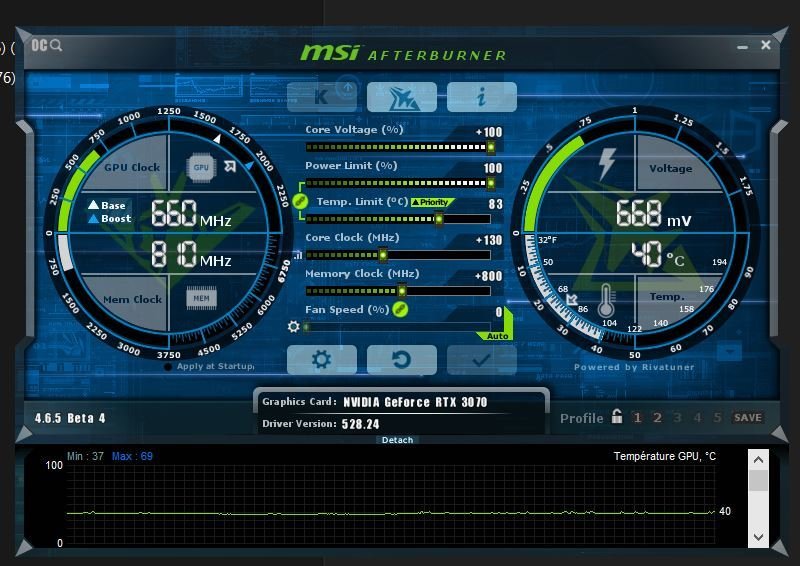Click the Base clock legend label
The height and width of the screenshot is (566, 800).
coord(107,205)
